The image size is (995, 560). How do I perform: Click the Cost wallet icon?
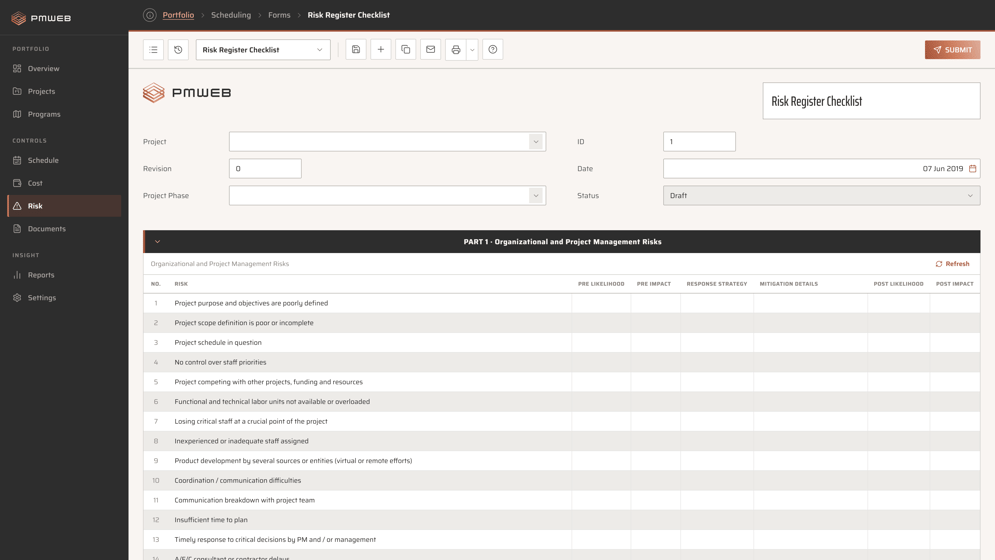(x=17, y=183)
